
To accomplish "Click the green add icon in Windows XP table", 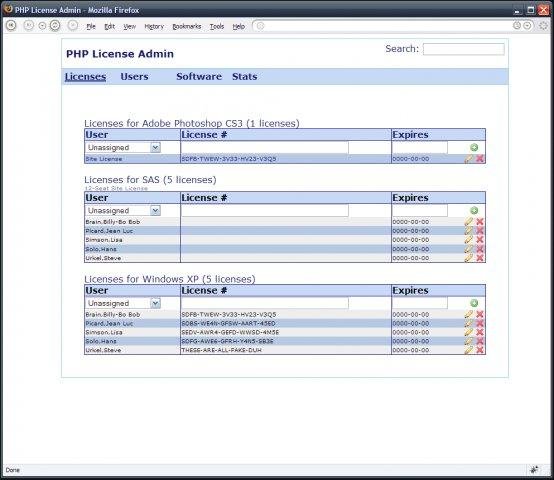I will 474,303.
